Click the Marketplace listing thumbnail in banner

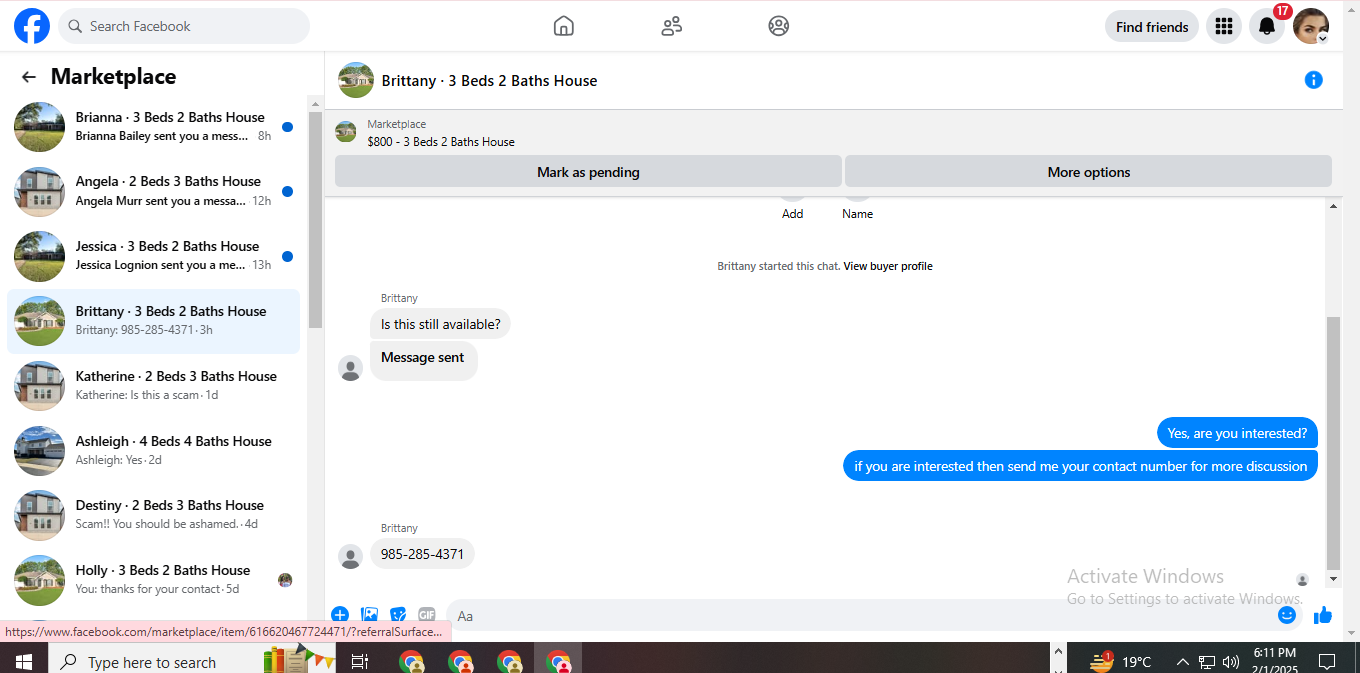click(x=346, y=132)
